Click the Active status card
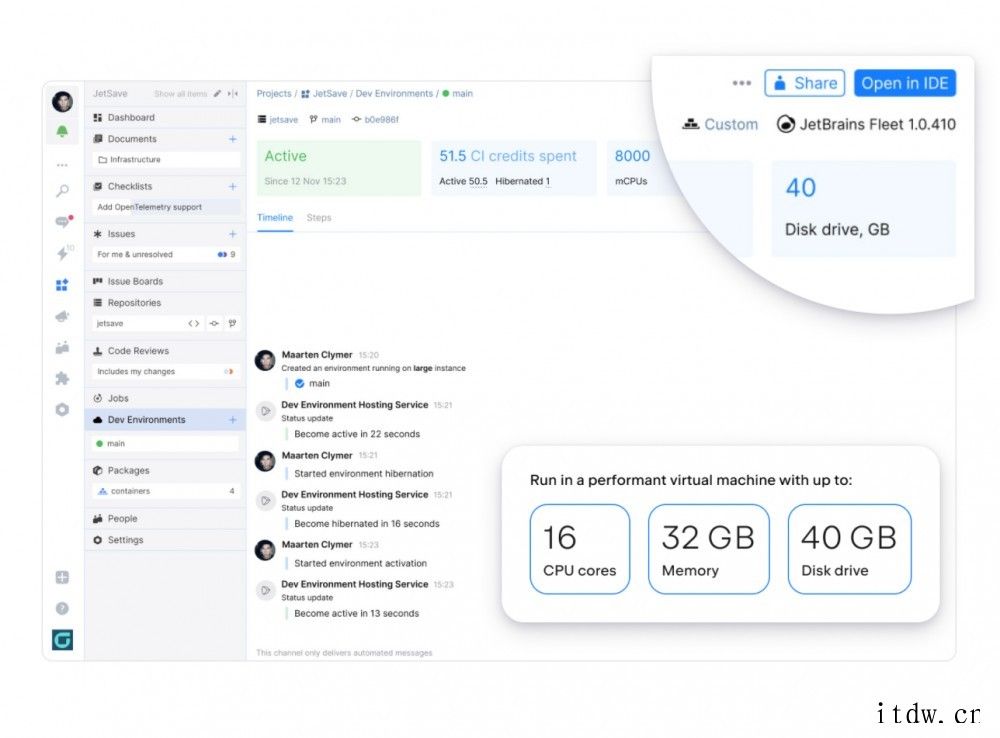This screenshot has width=1000, height=738. 339,168
